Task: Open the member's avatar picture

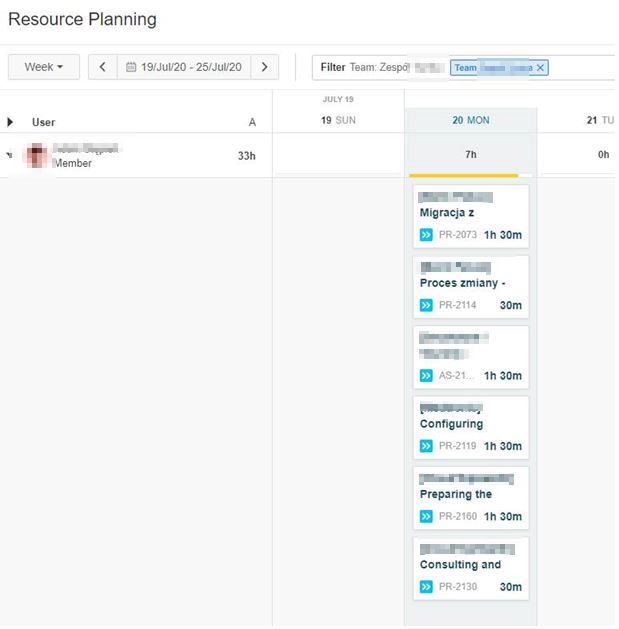Action: tap(37, 155)
